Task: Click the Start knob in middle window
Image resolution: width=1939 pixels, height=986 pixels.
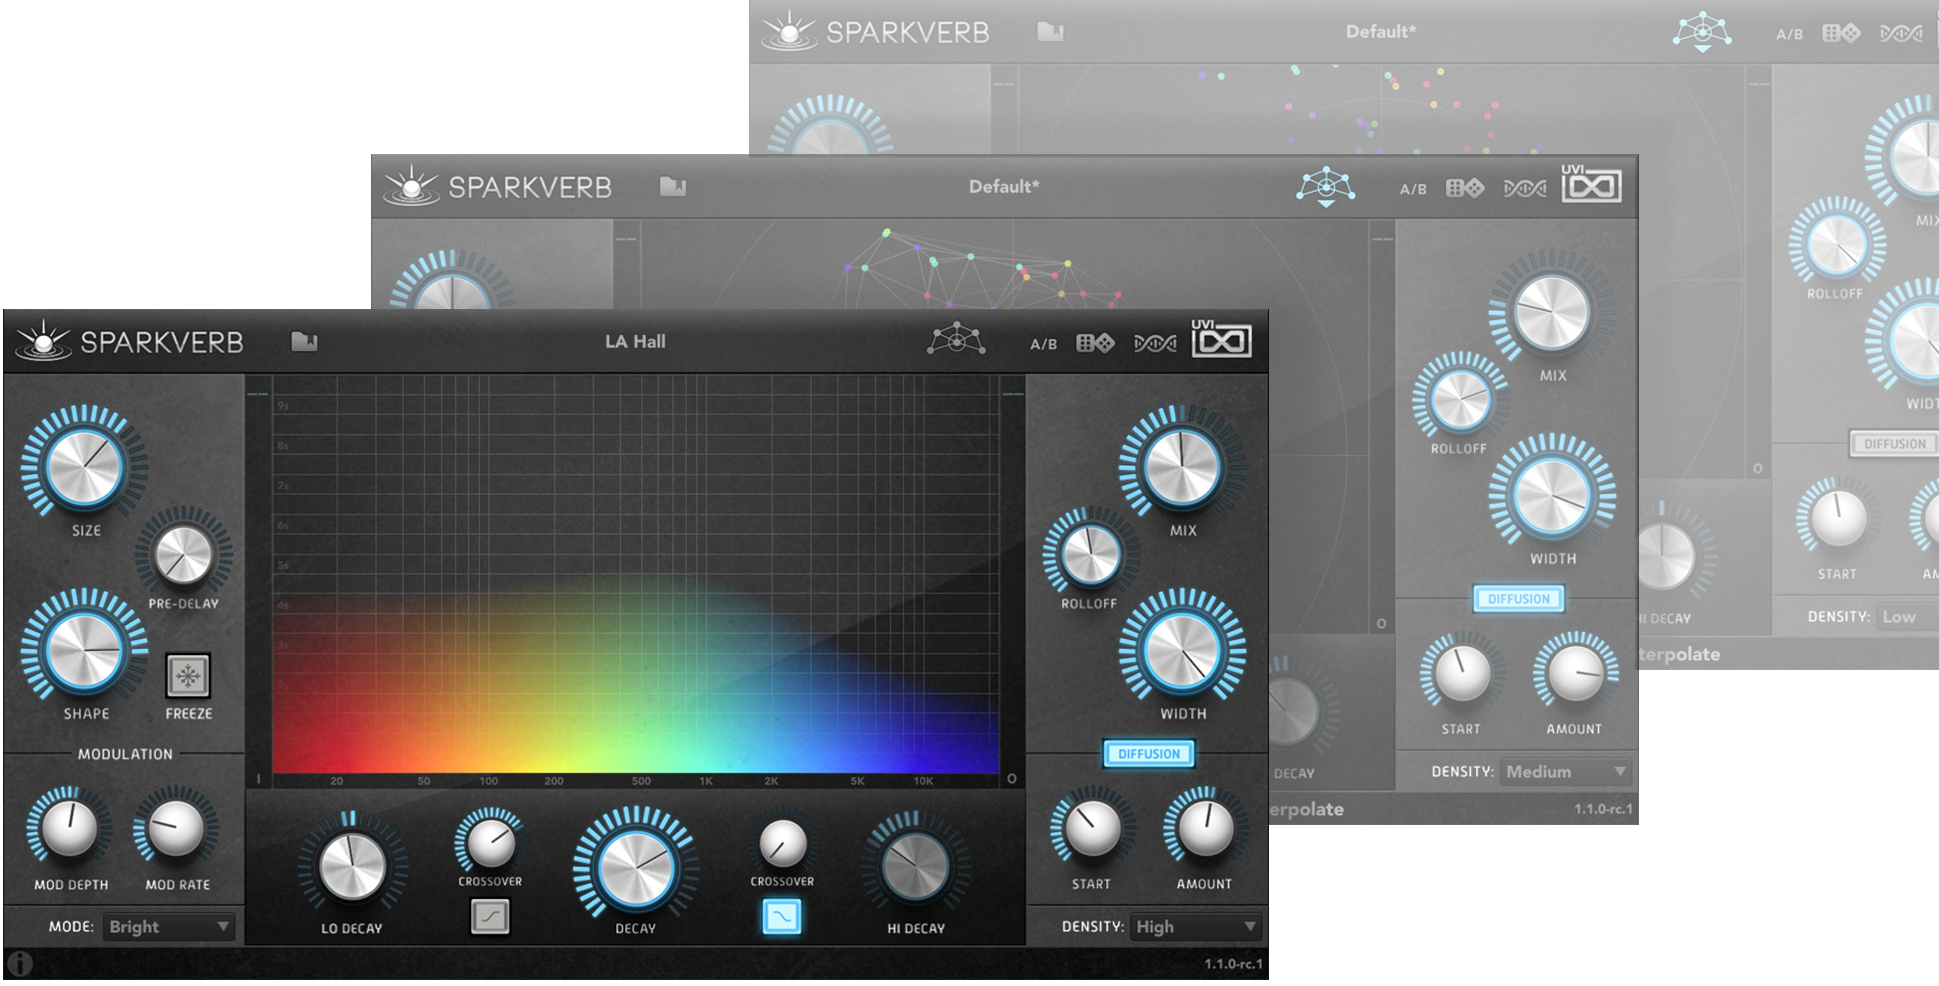Action: [x=1461, y=673]
